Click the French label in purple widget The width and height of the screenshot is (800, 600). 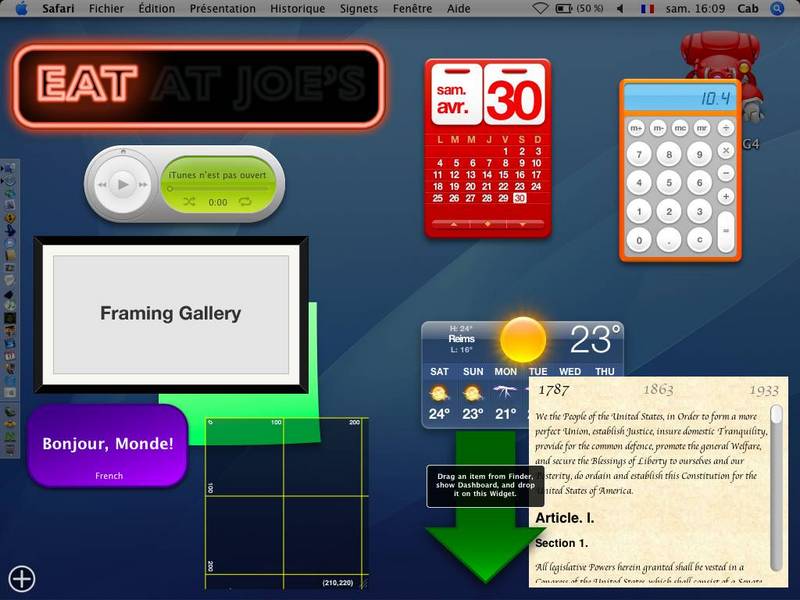pyautogui.click(x=109, y=476)
